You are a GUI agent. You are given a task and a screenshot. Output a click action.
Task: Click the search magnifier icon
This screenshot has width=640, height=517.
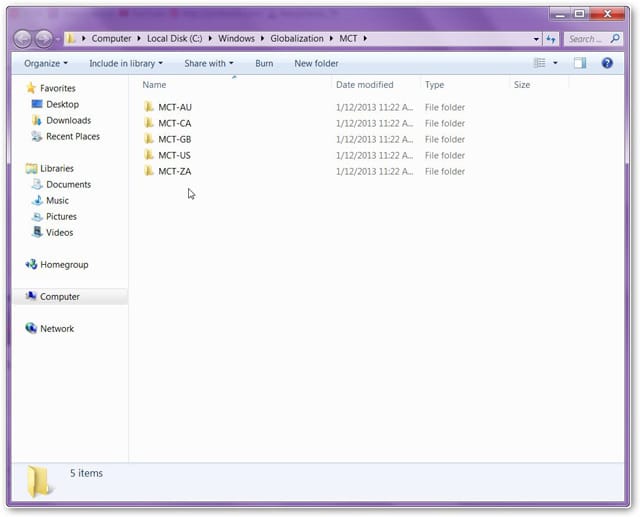point(615,39)
